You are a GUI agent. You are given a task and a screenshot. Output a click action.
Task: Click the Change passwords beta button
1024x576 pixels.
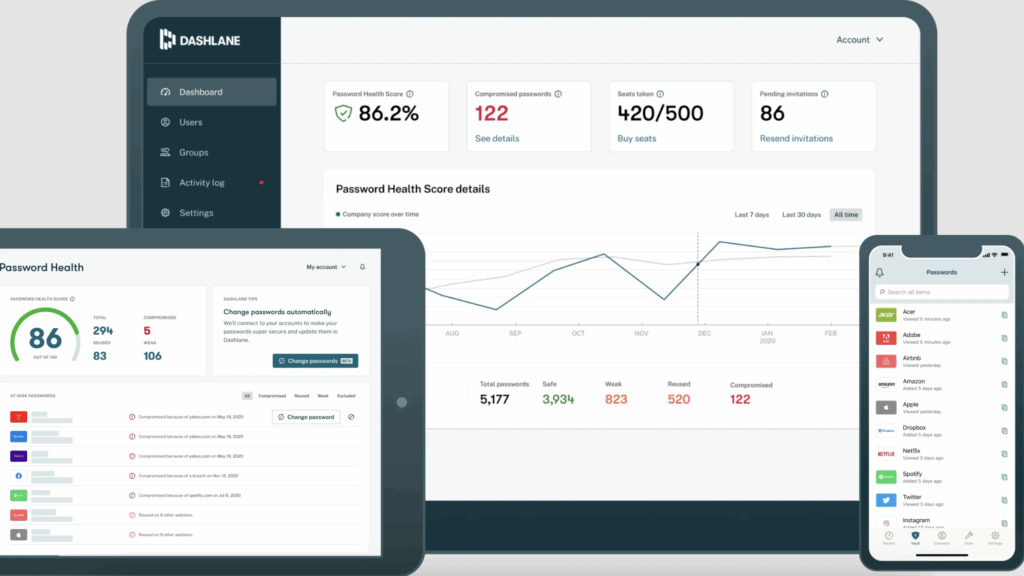315,360
